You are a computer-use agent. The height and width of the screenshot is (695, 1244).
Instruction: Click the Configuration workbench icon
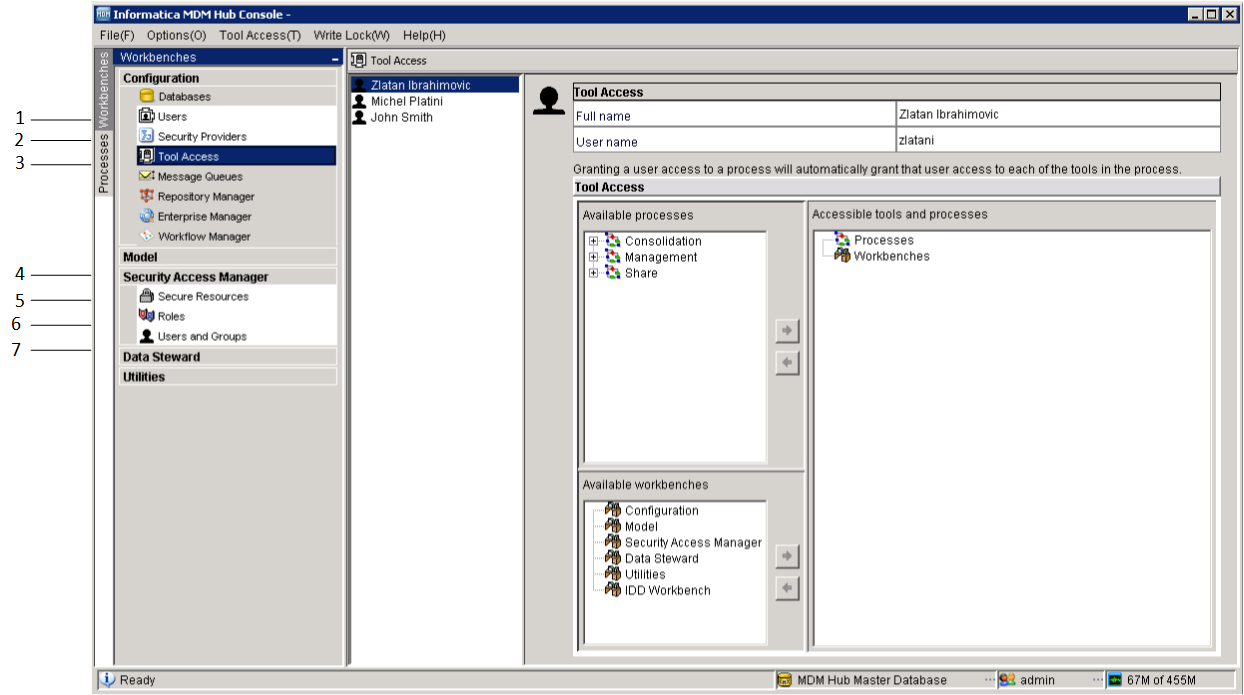coord(613,510)
